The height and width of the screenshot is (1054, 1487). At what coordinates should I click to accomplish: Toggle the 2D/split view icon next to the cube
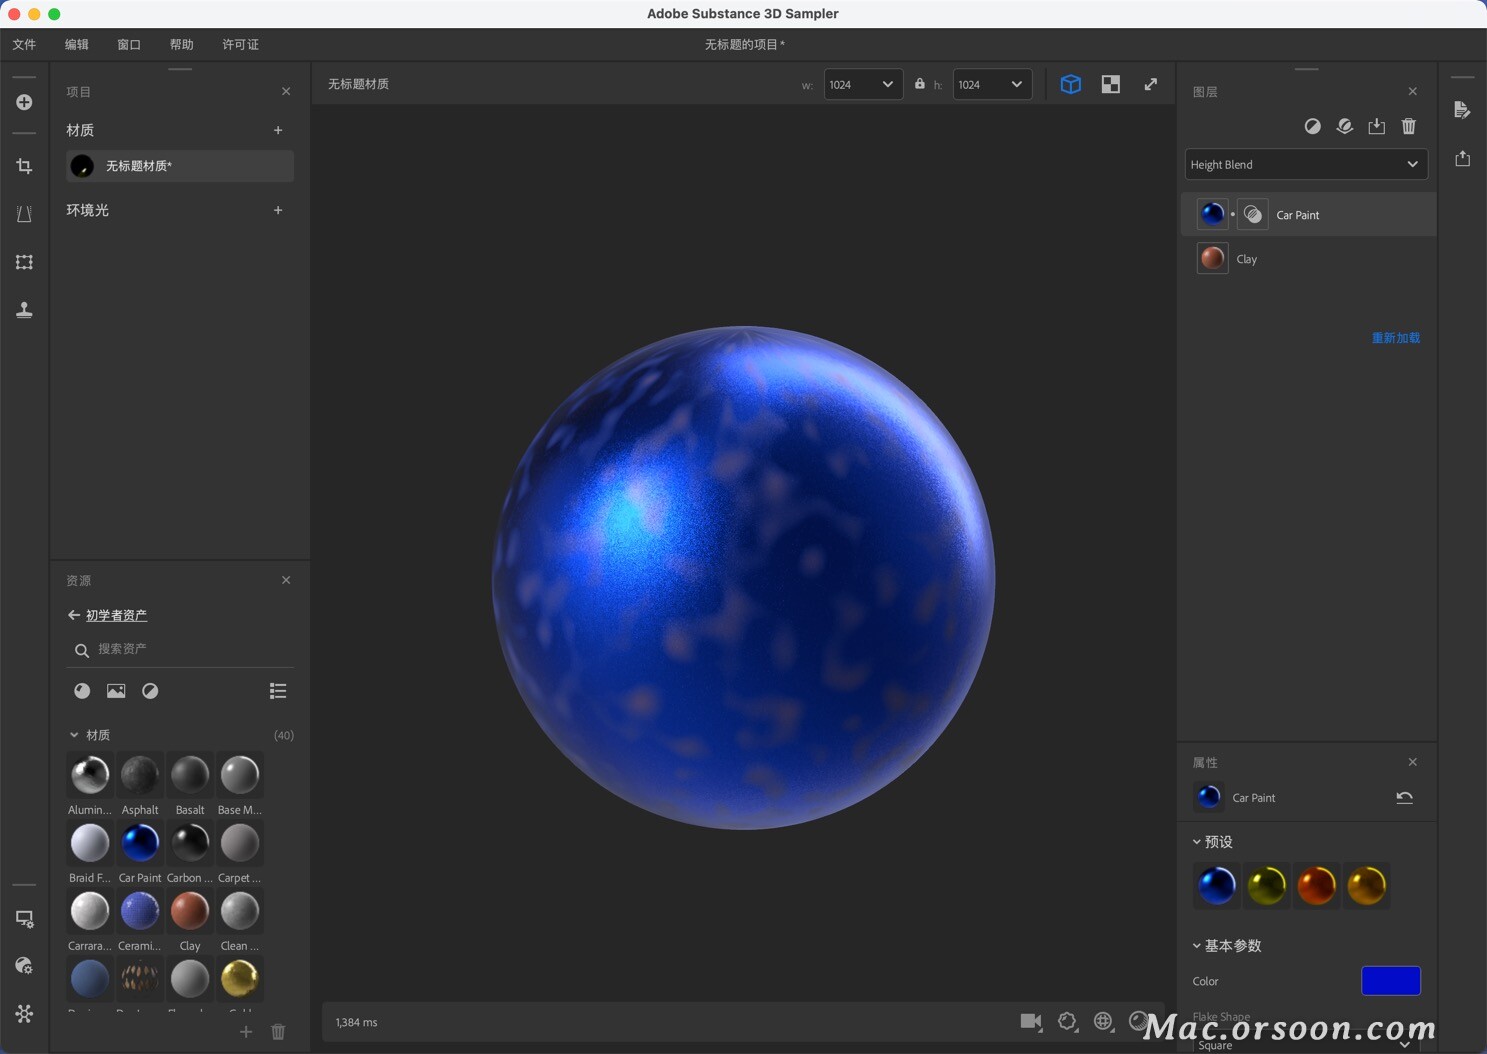(1109, 84)
